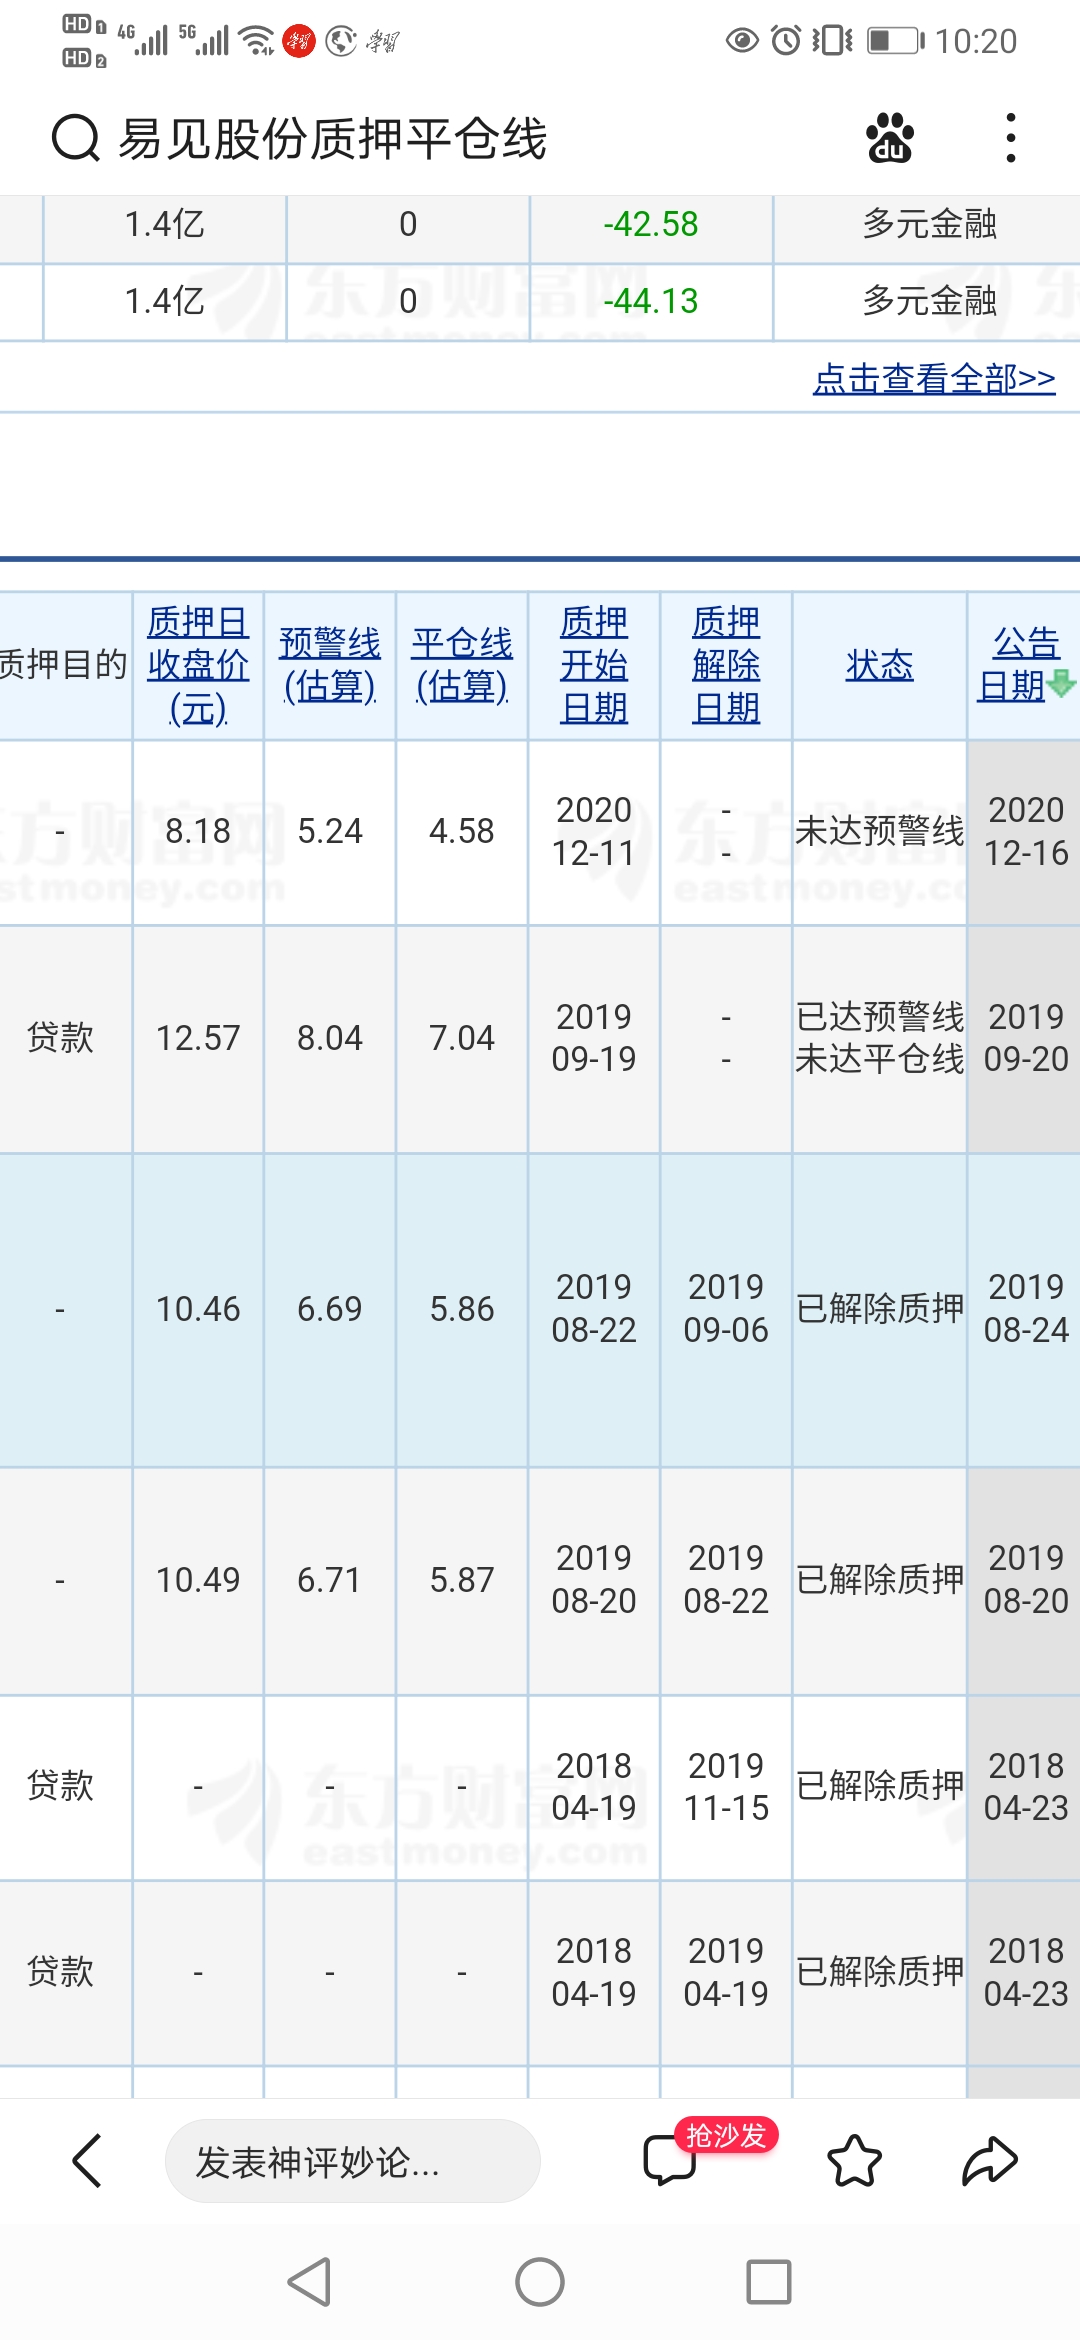Screen dimensions: 1080x2340
Task: Tap the 5.24 warning line value
Action: click(330, 831)
